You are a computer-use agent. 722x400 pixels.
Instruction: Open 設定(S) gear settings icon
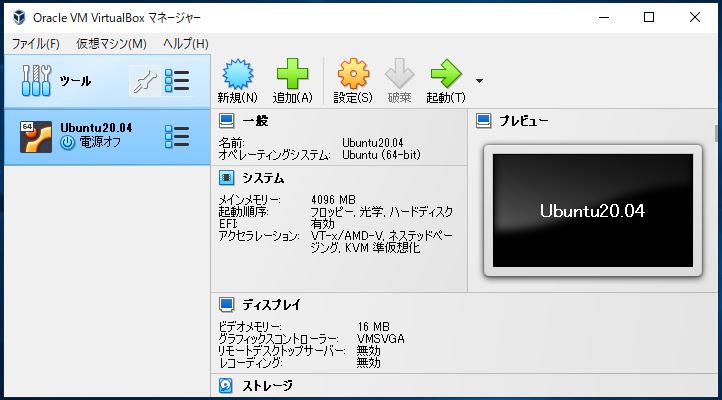353,74
